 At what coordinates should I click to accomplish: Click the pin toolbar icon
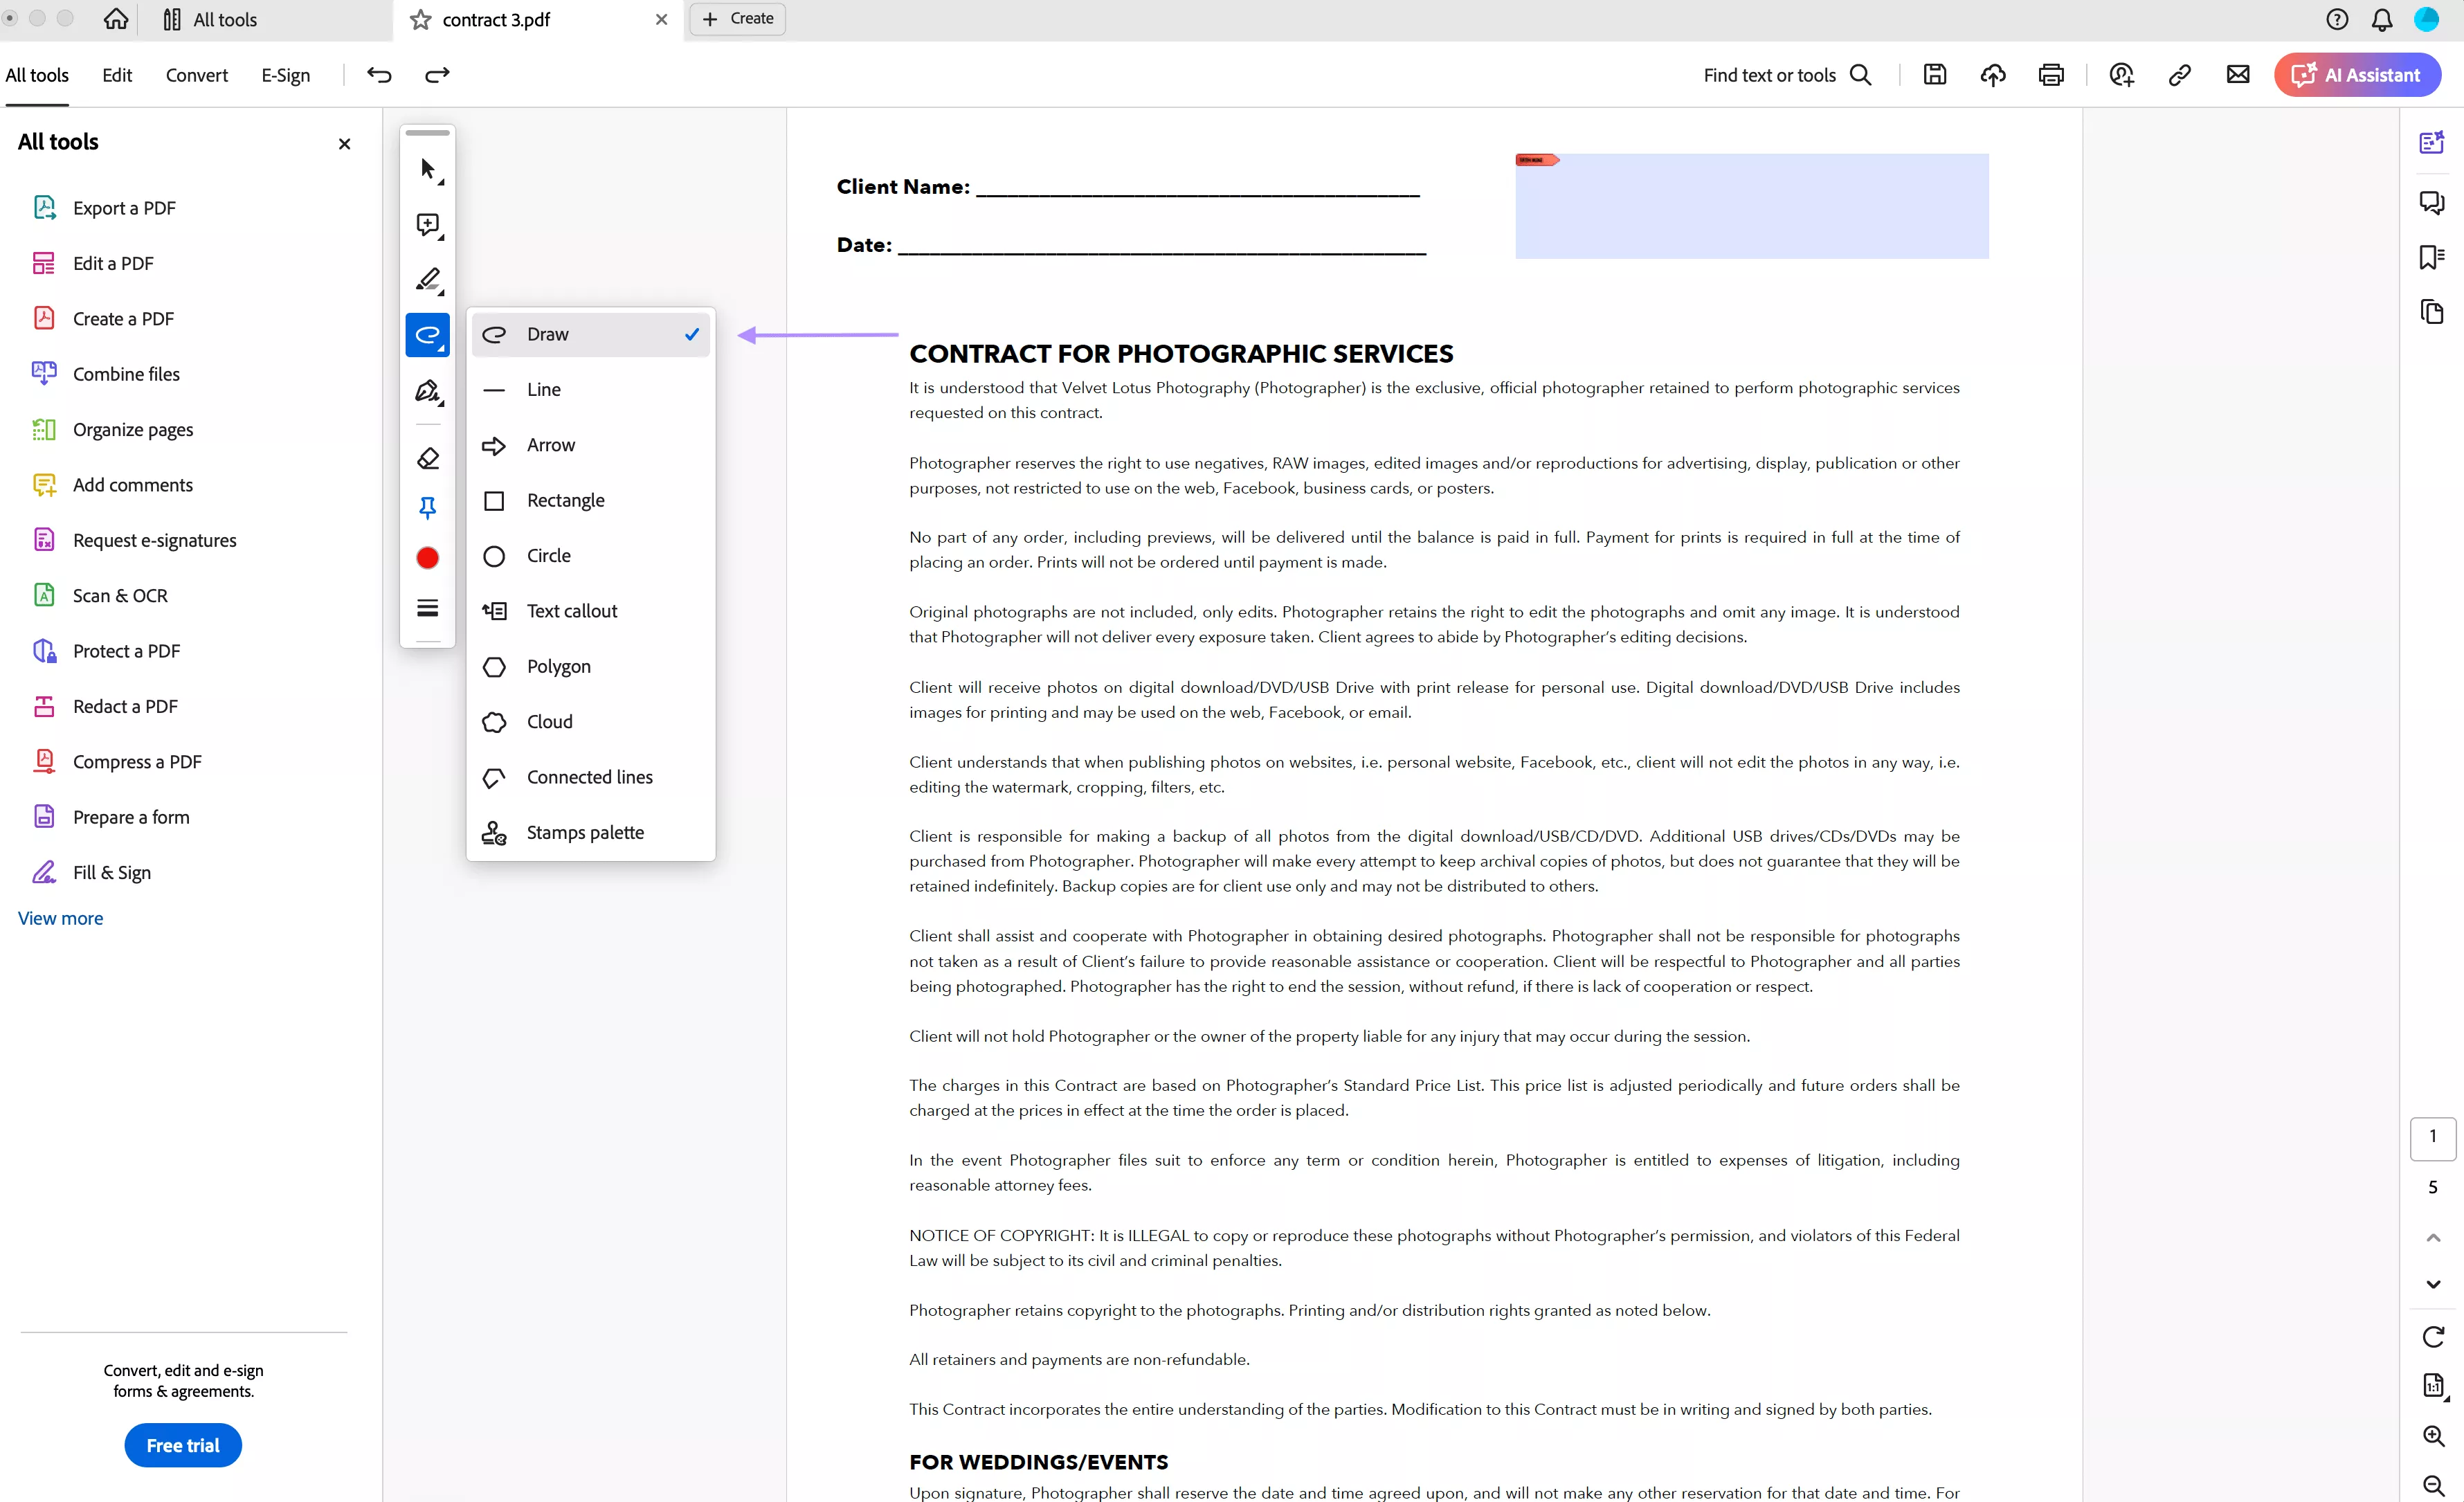pos(428,508)
